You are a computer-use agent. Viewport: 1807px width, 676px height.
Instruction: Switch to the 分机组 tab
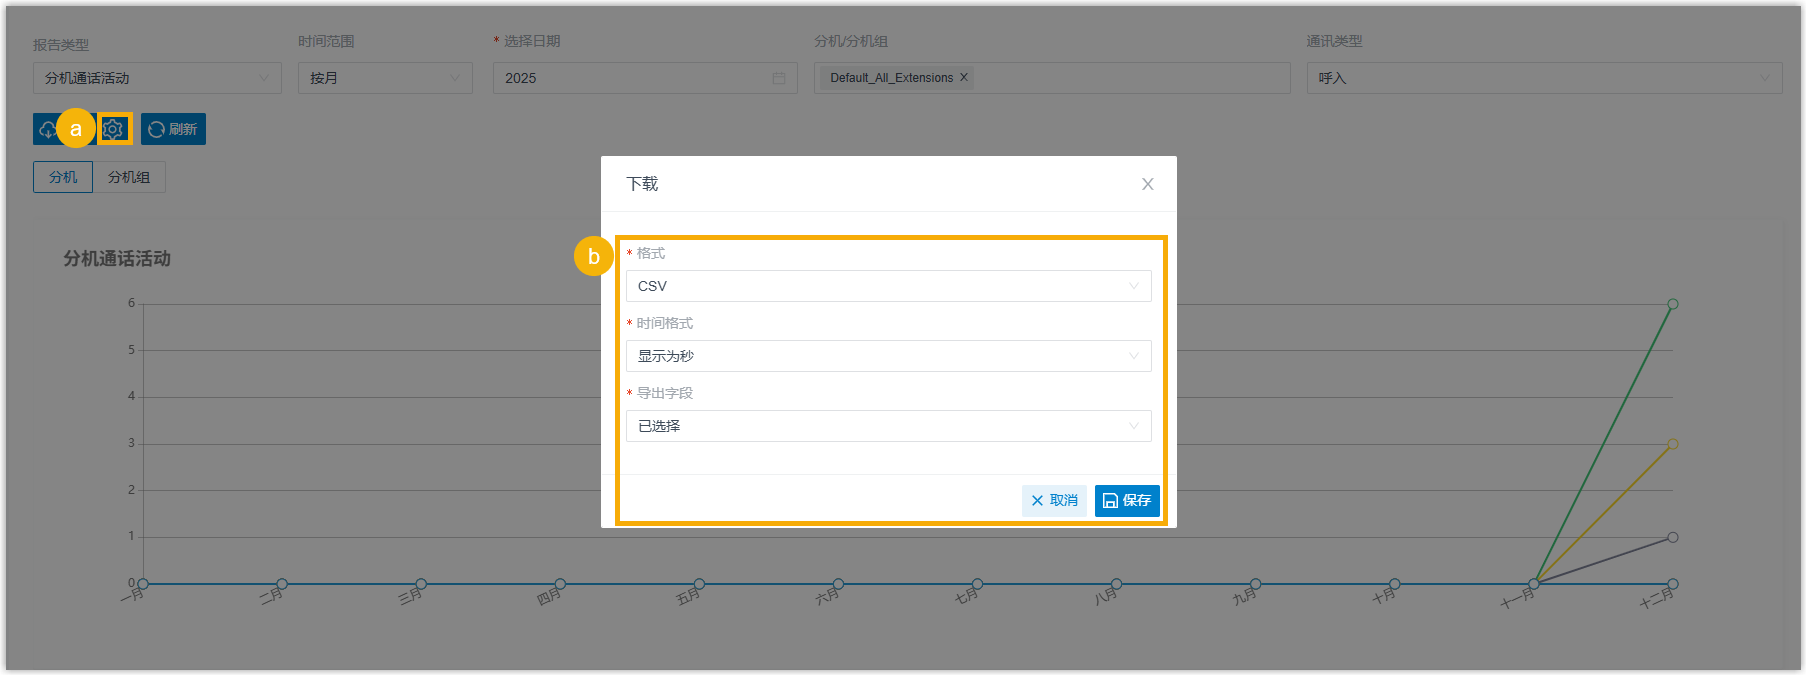[x=129, y=177]
